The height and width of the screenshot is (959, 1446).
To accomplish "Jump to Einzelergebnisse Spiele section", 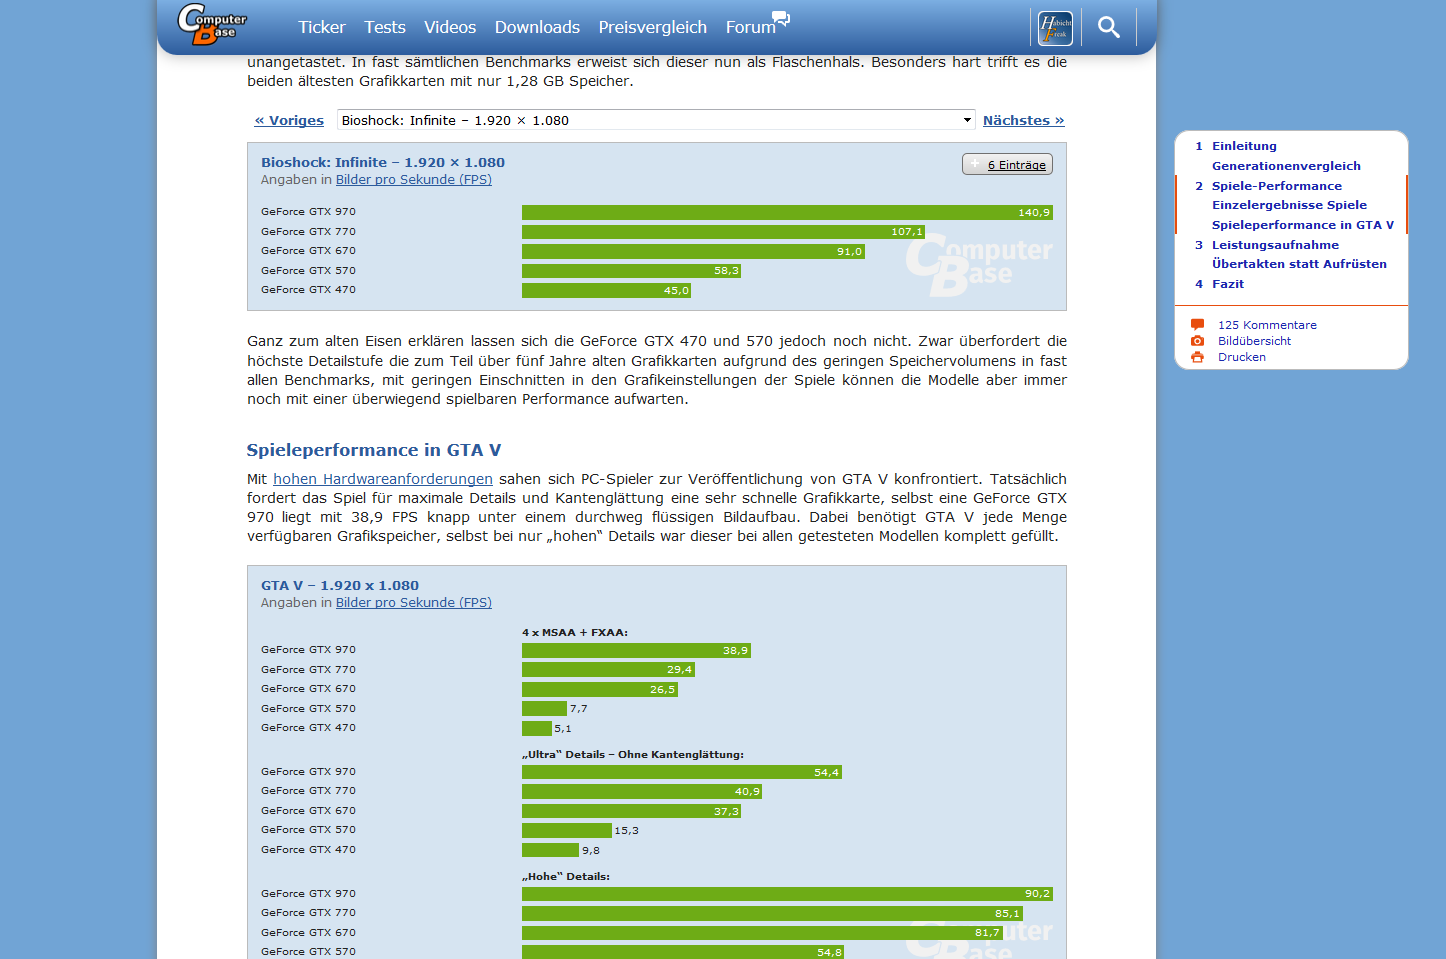I will click(x=1289, y=205).
